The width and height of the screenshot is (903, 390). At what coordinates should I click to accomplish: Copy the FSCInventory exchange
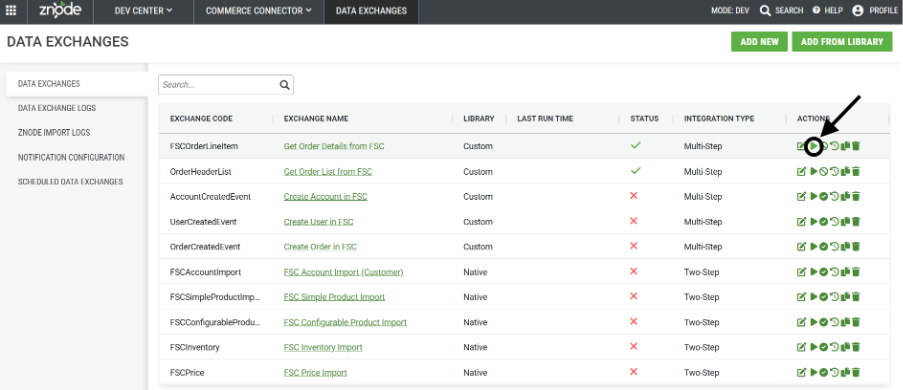845,347
